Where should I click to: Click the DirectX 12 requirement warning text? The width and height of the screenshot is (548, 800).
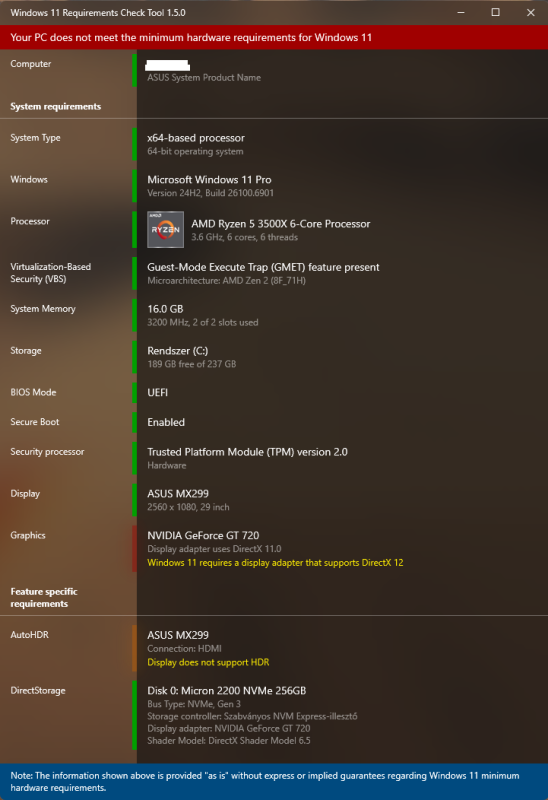(x=275, y=563)
